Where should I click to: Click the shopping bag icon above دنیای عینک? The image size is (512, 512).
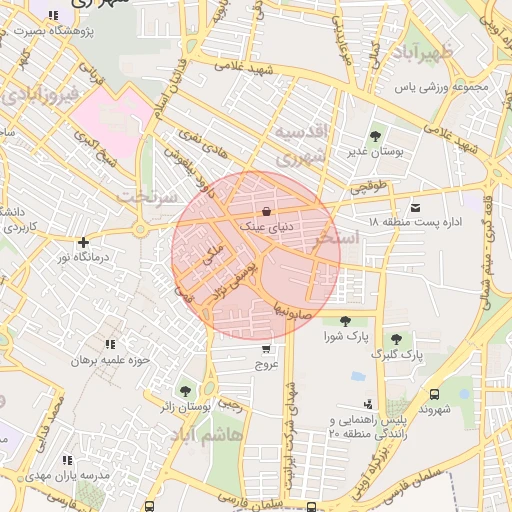point(266,211)
